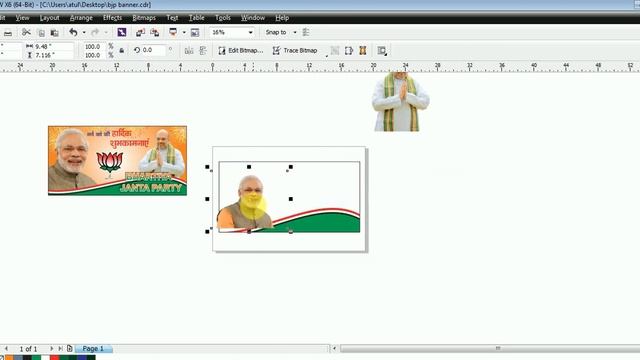Click the rotation angle field showing 0.0

tap(153, 50)
